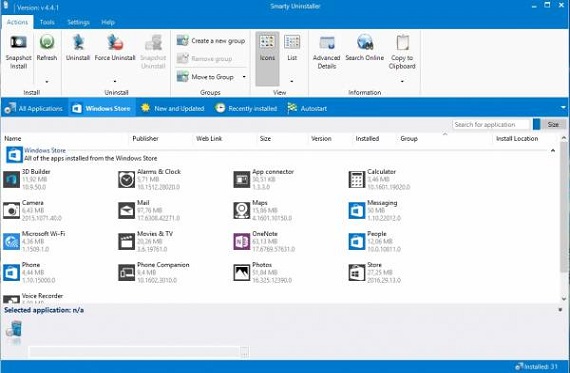Image resolution: width=570 pixels, height=373 pixels.
Task: Select the Alarms & Clock app
Action: click(149, 179)
